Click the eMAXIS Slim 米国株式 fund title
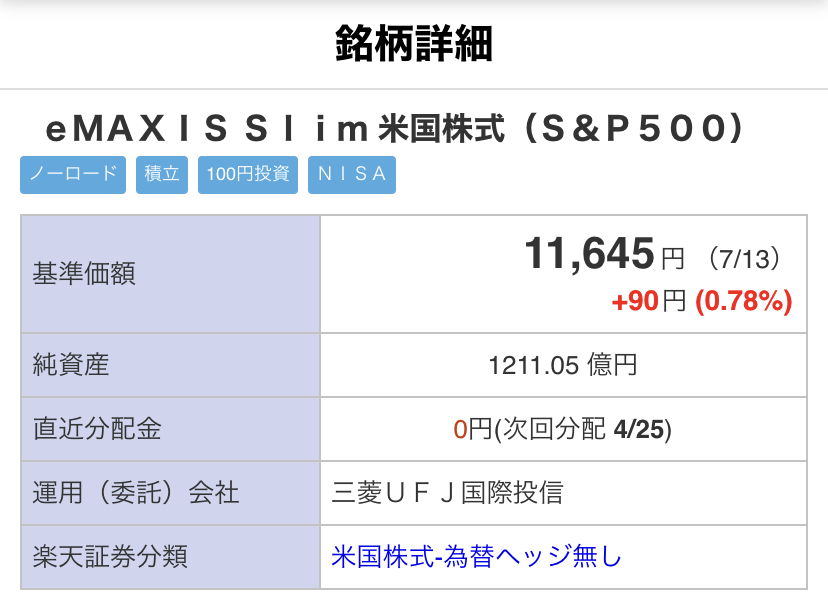828x592 pixels. 395,128
